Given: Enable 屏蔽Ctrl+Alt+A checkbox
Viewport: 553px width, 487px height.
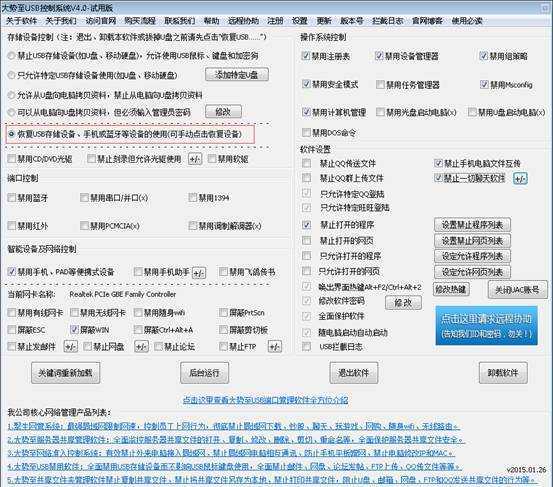Looking at the screenshot, I should point(138,330).
